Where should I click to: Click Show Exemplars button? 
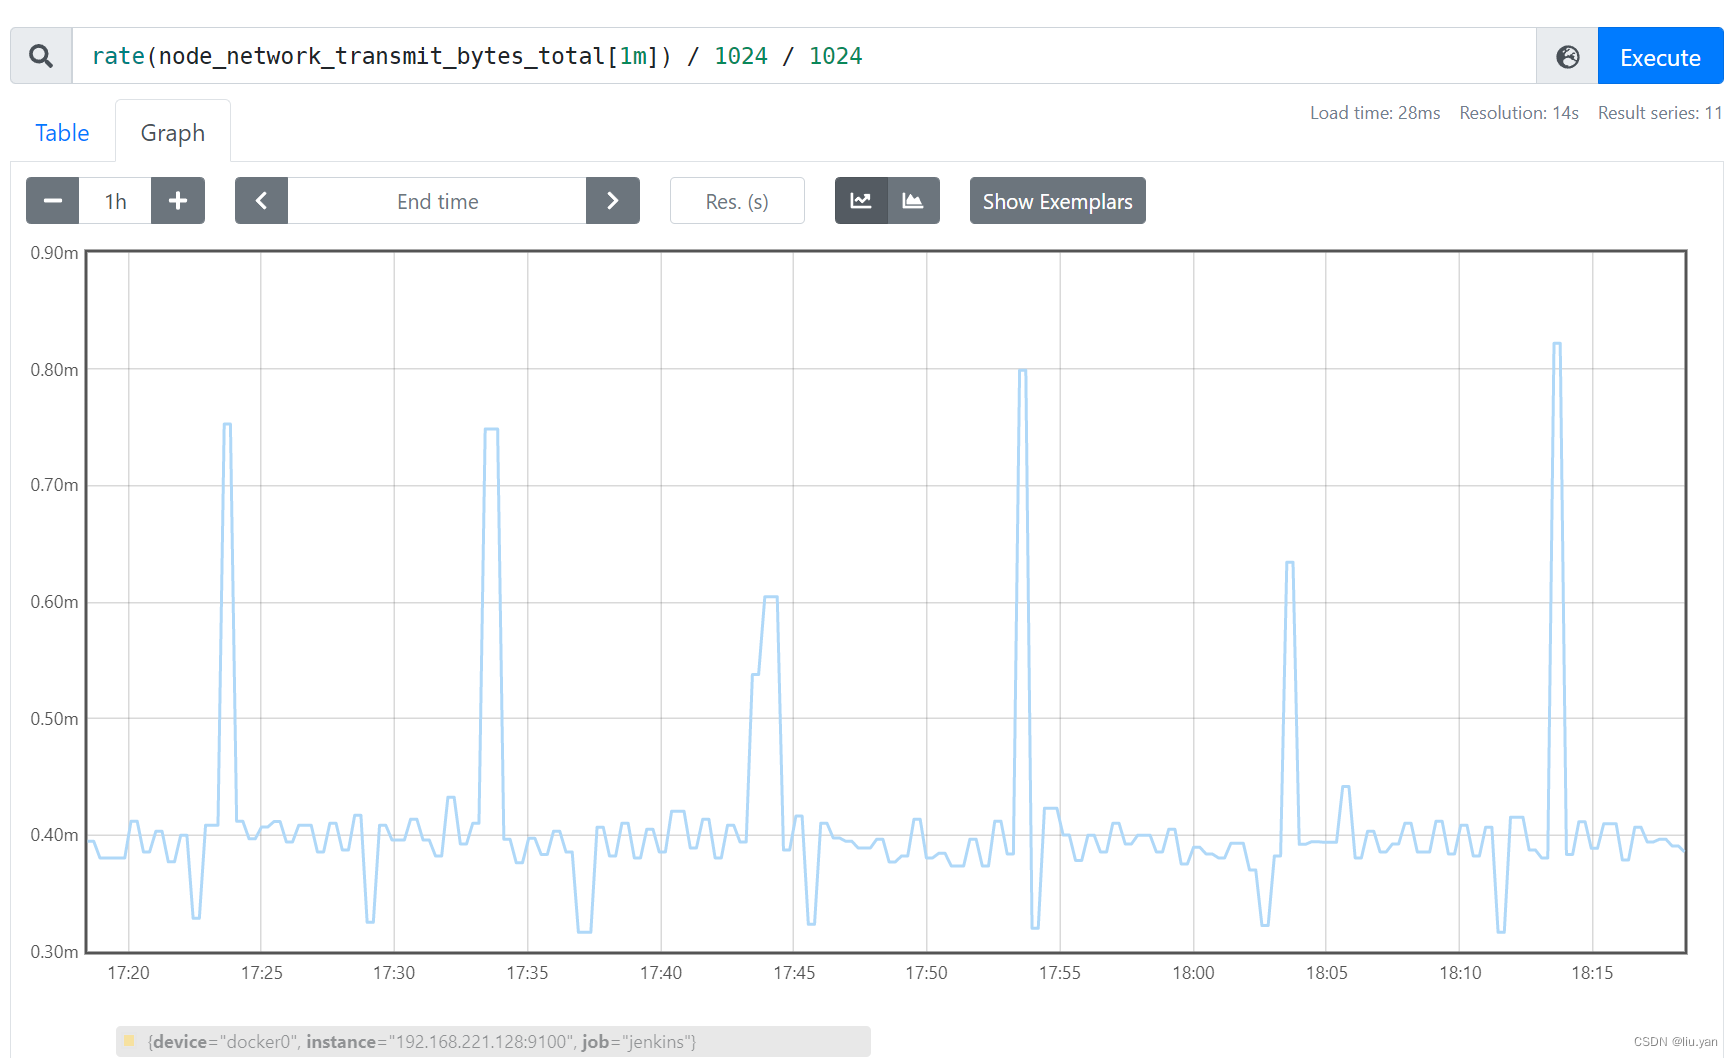coord(1057,201)
